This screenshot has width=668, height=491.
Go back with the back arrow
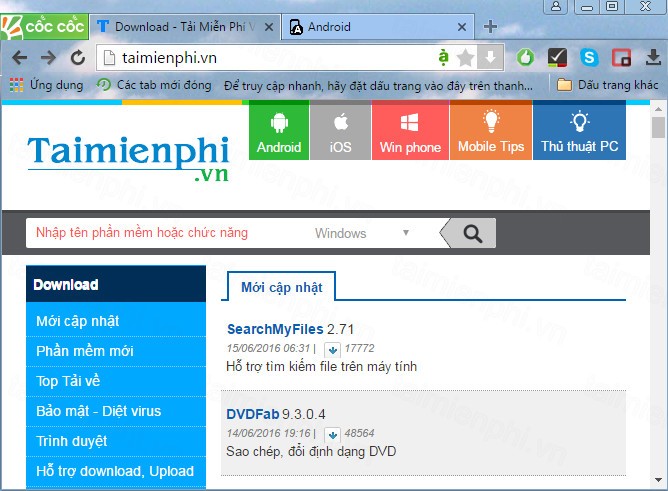20,57
